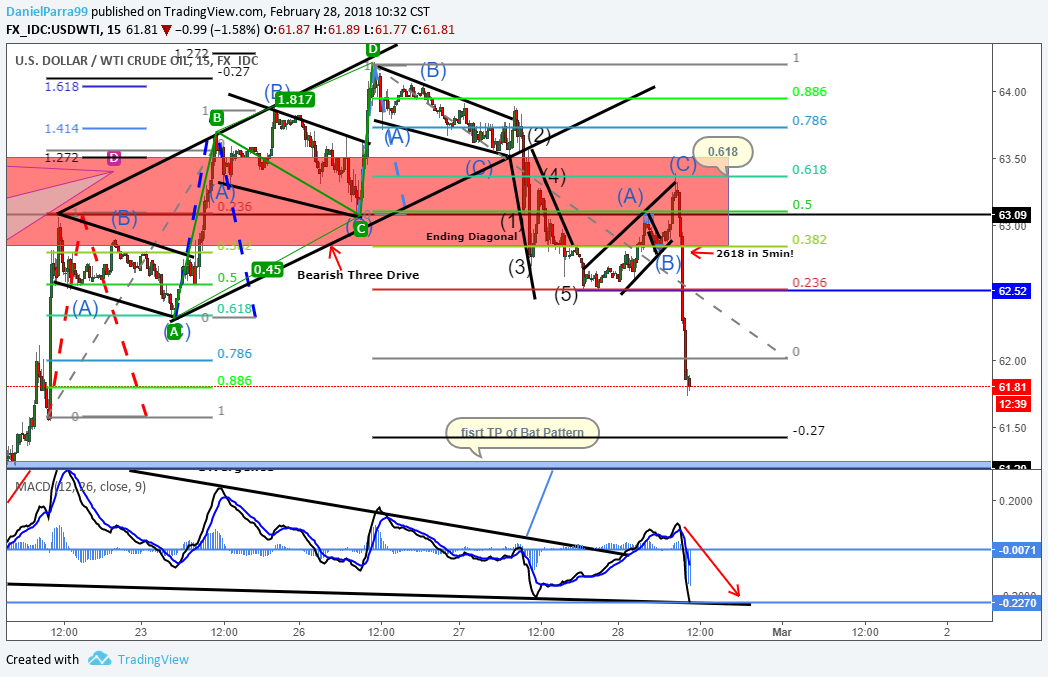Select the black wave (1) label
Image resolution: width=1048 pixels, height=677 pixels.
pyautogui.click(x=511, y=221)
